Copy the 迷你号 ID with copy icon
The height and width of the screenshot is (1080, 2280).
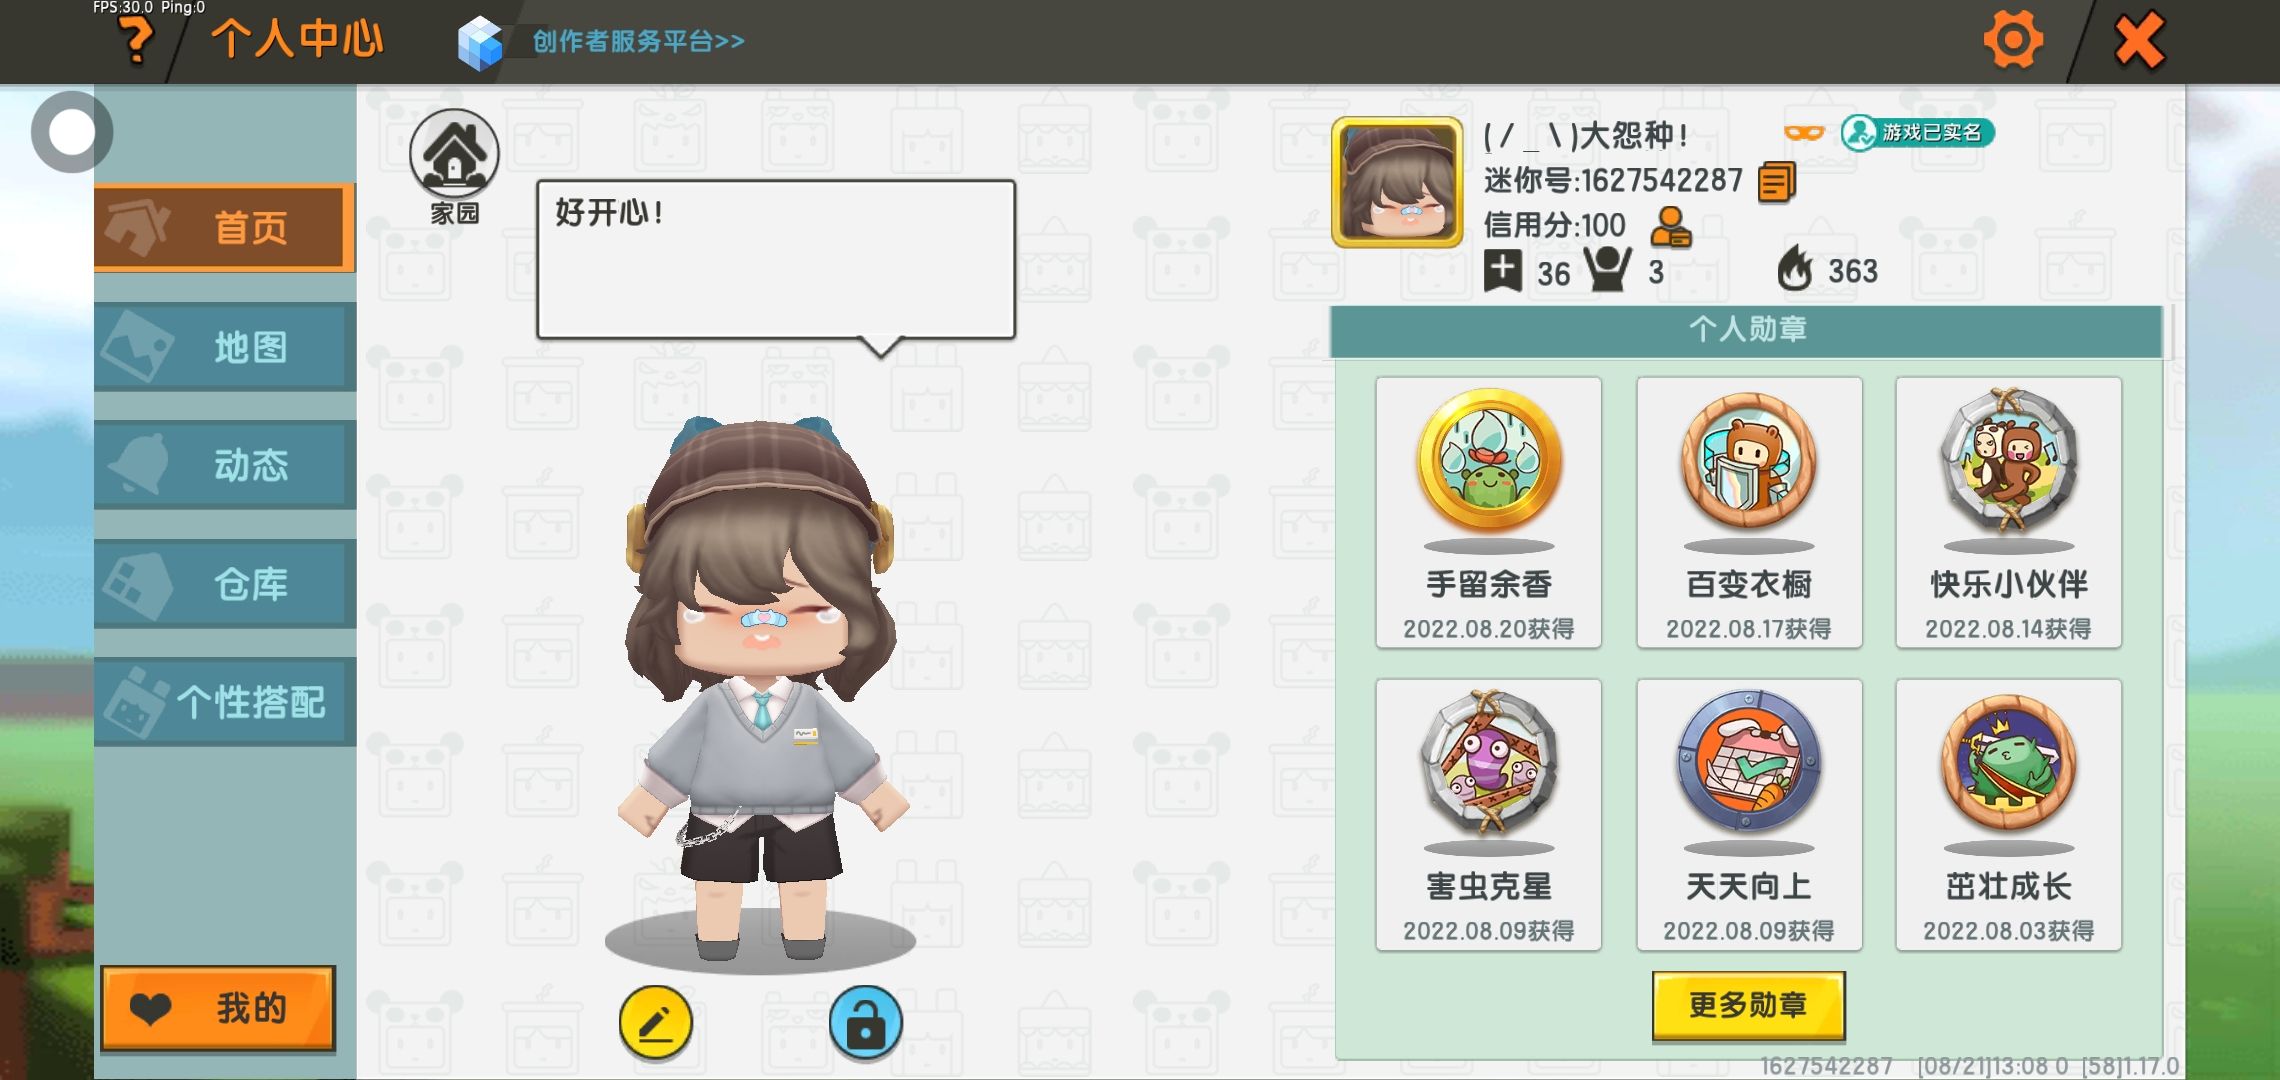pyautogui.click(x=1776, y=182)
